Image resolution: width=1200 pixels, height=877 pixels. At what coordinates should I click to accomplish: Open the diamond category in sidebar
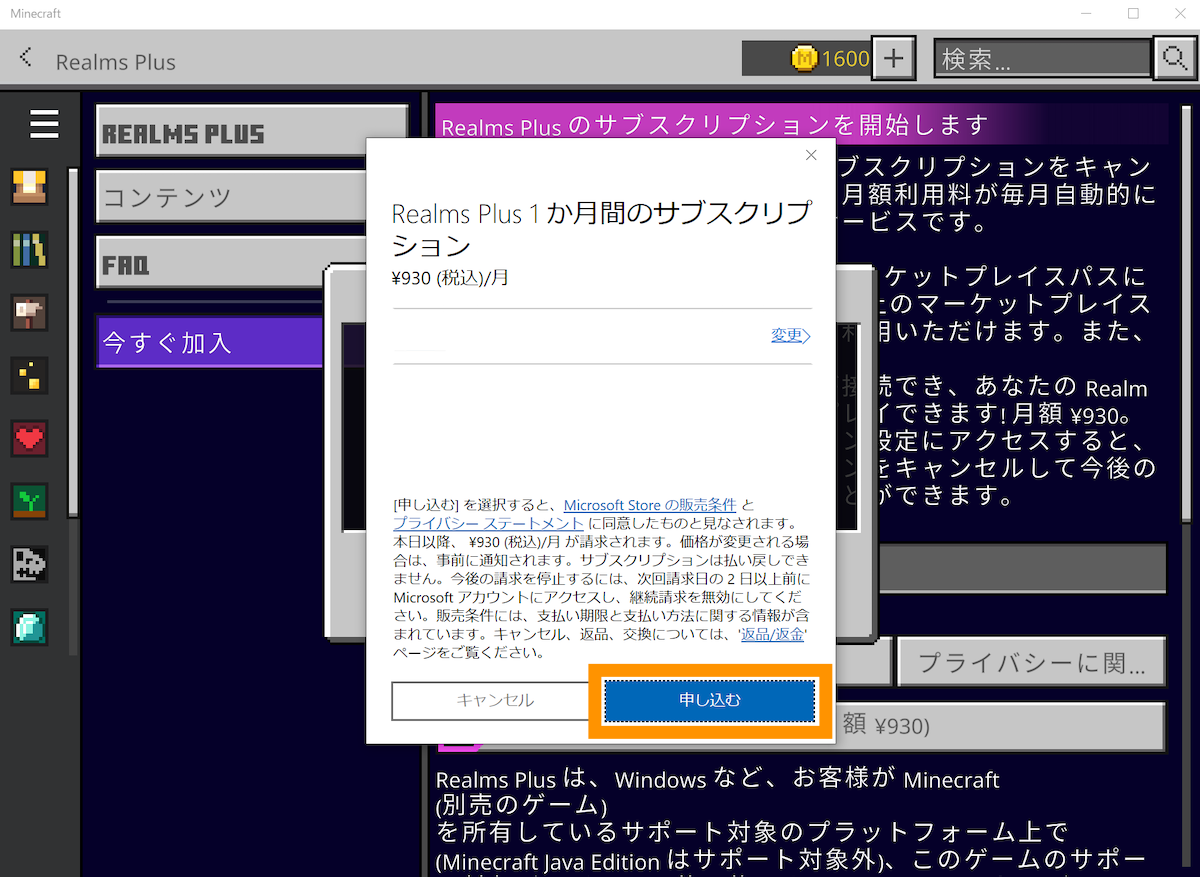(29, 627)
